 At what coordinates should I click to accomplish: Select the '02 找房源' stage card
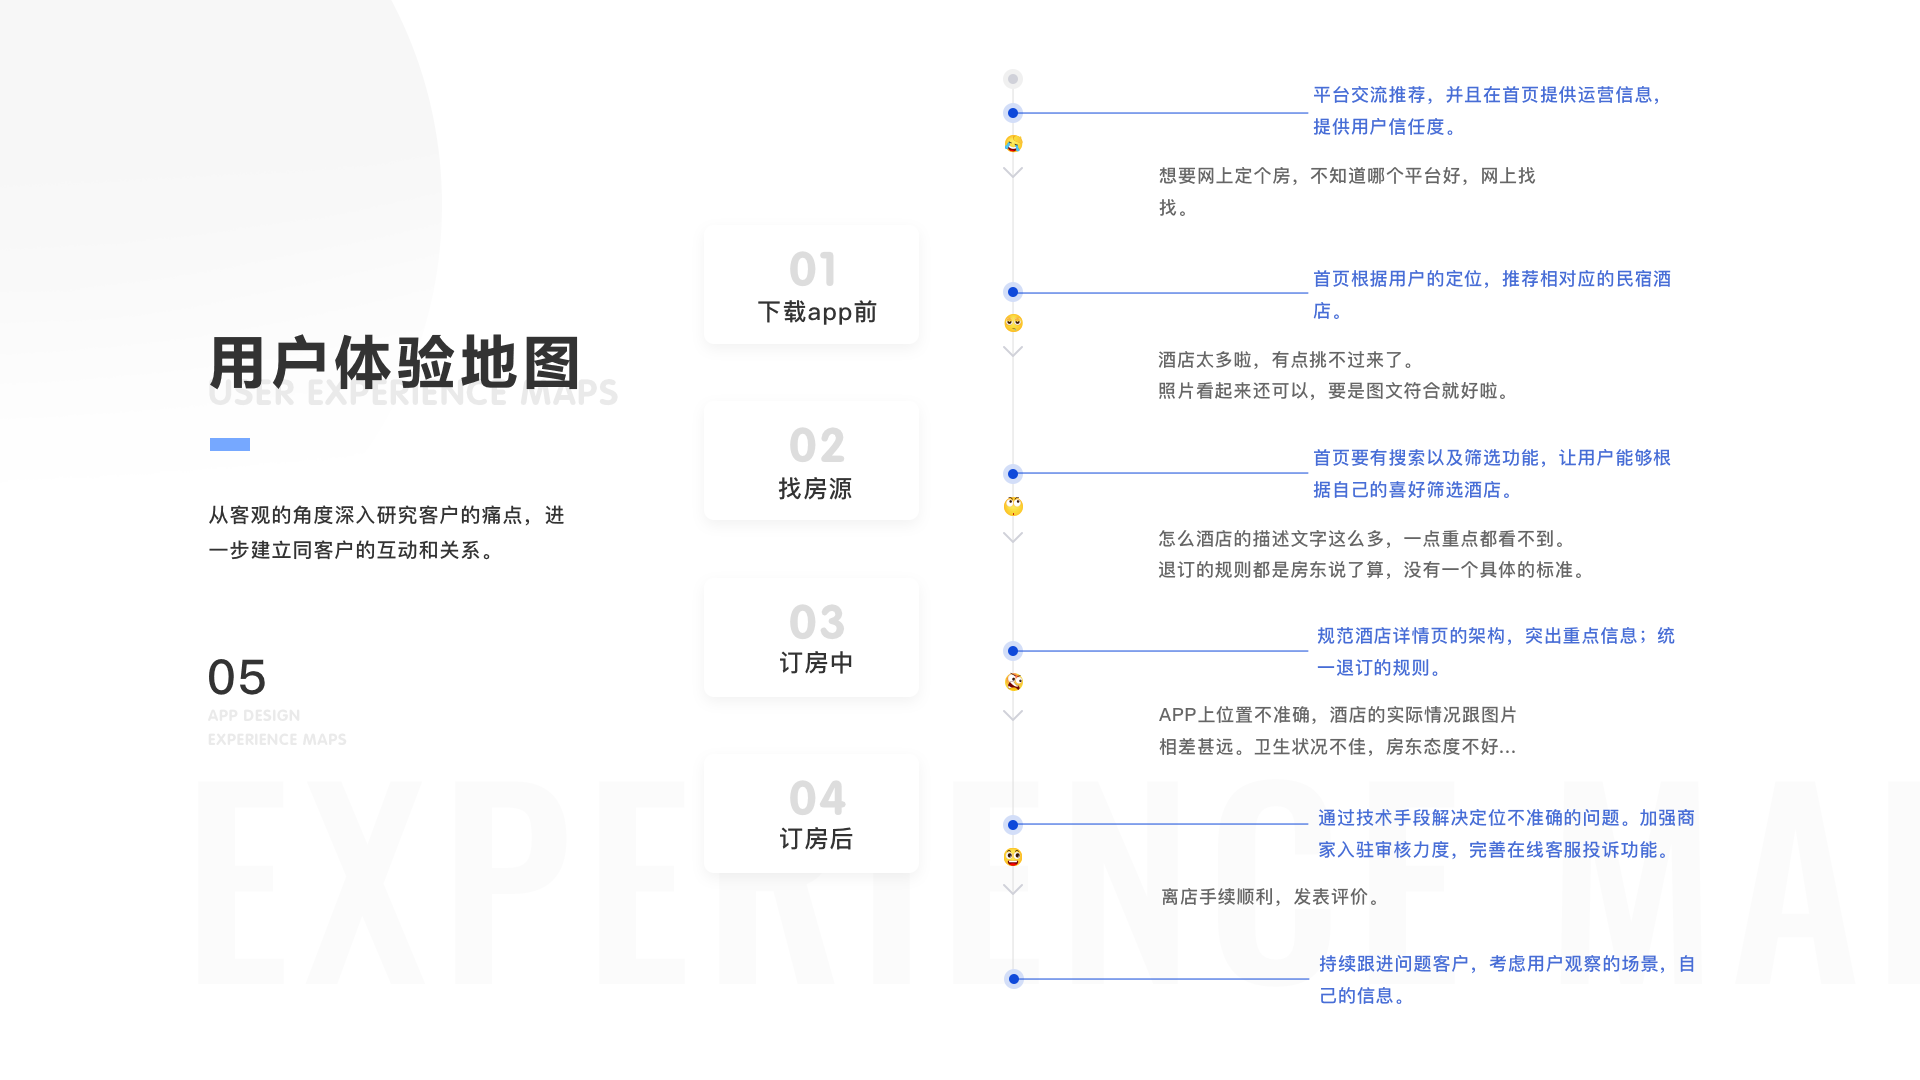pos(811,461)
